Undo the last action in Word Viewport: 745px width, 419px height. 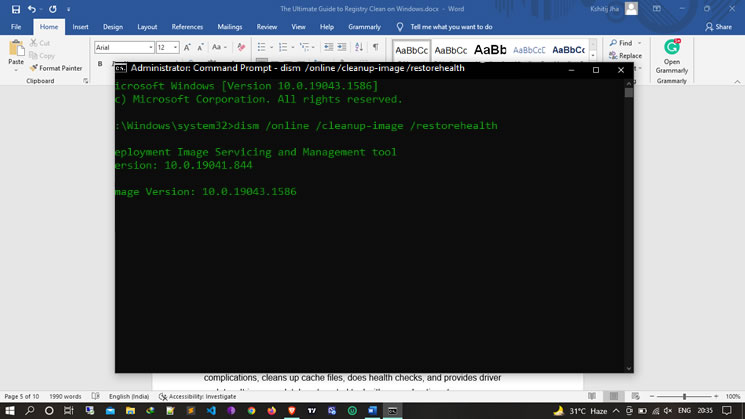point(31,9)
